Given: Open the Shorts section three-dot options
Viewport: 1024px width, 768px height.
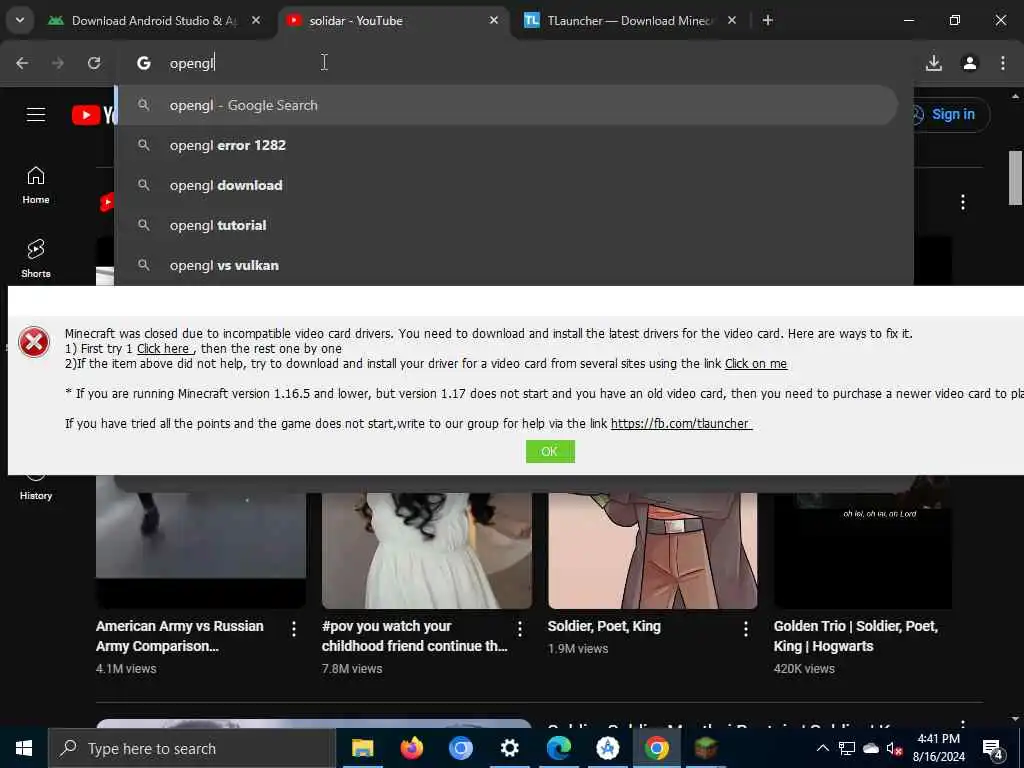Looking at the screenshot, I should [963, 202].
